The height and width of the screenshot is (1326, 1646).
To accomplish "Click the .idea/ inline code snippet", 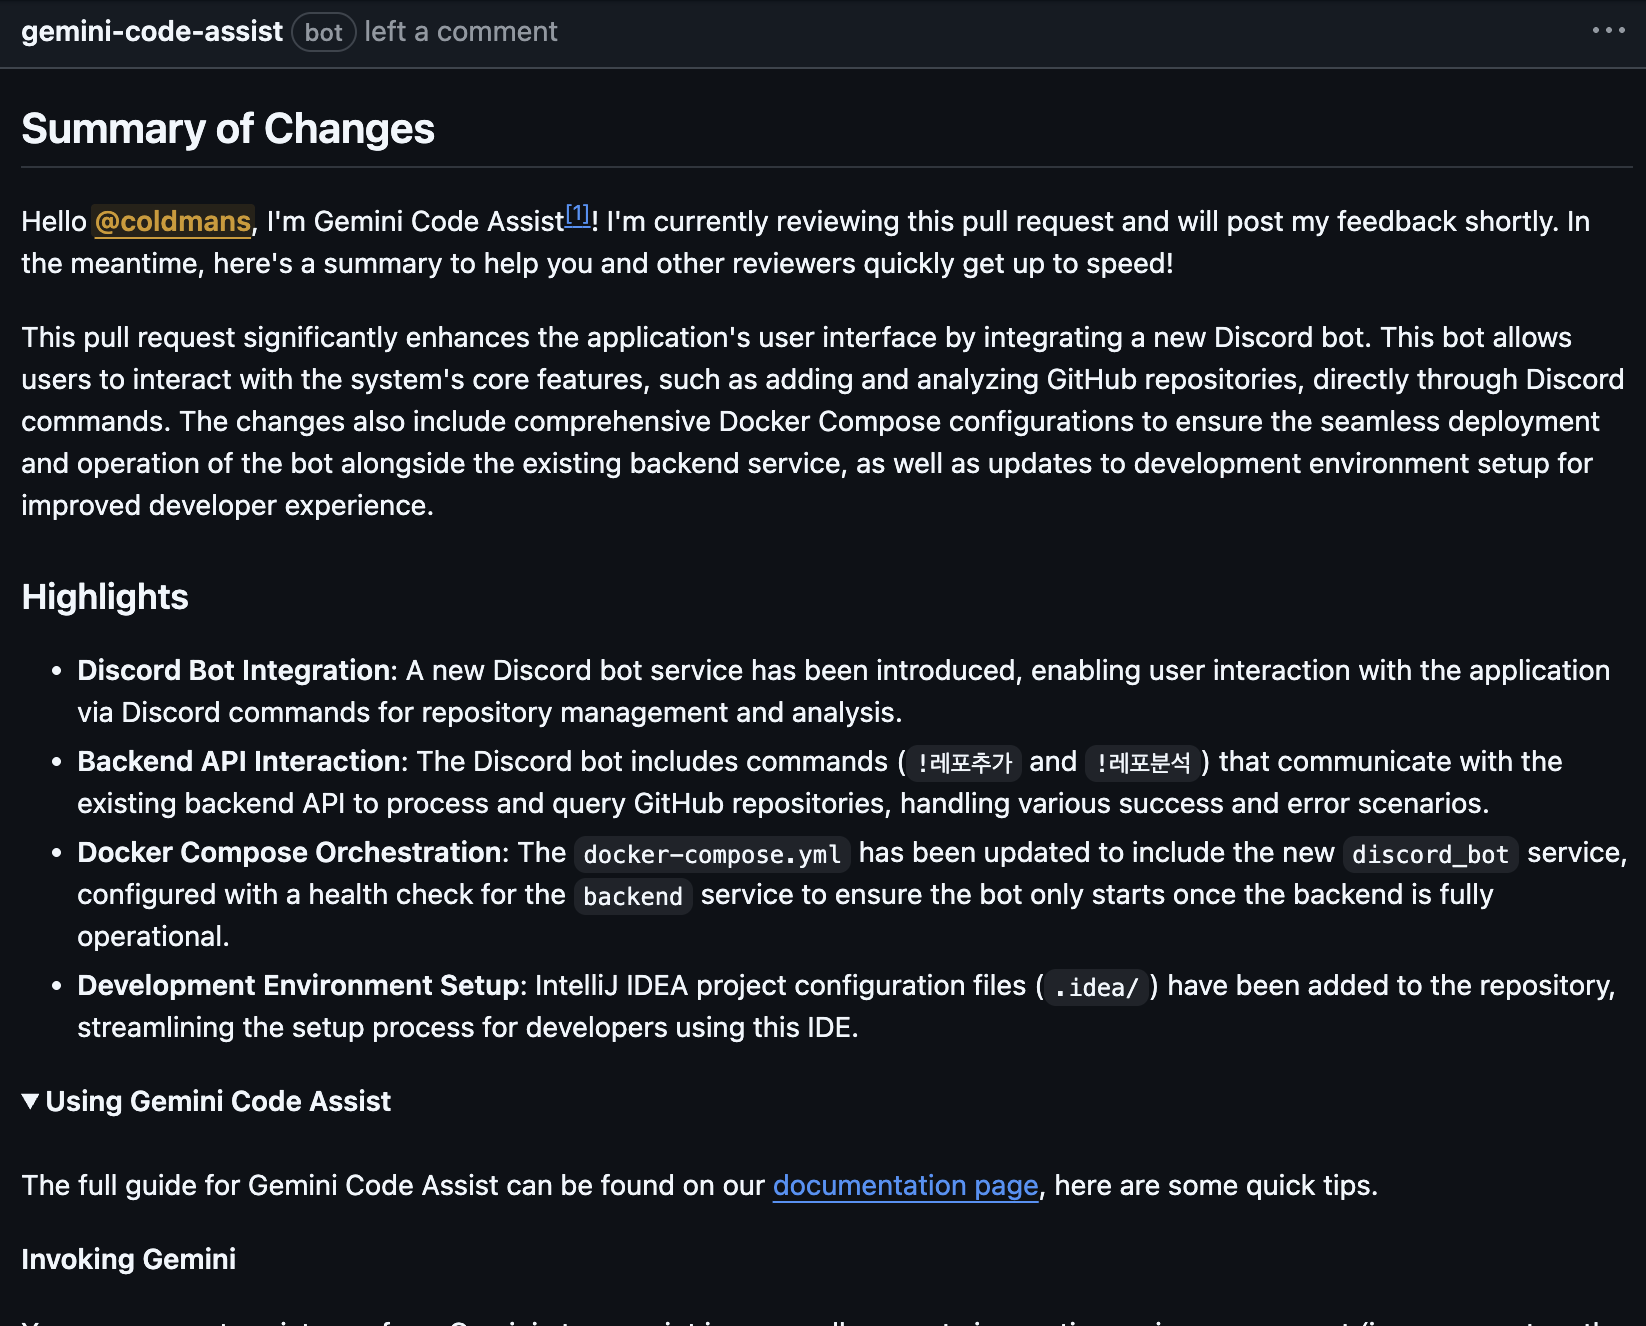I will [x=1096, y=987].
